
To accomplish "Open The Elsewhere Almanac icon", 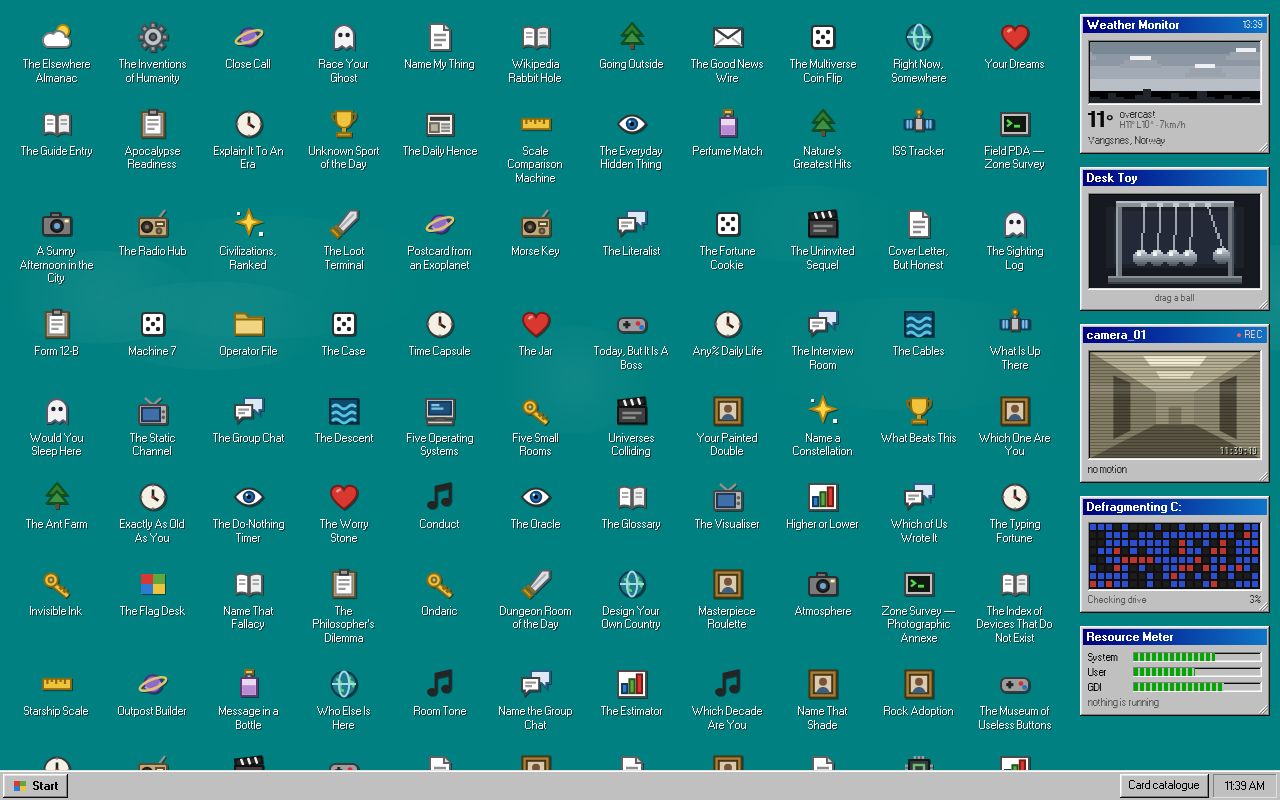I will 56,38.
